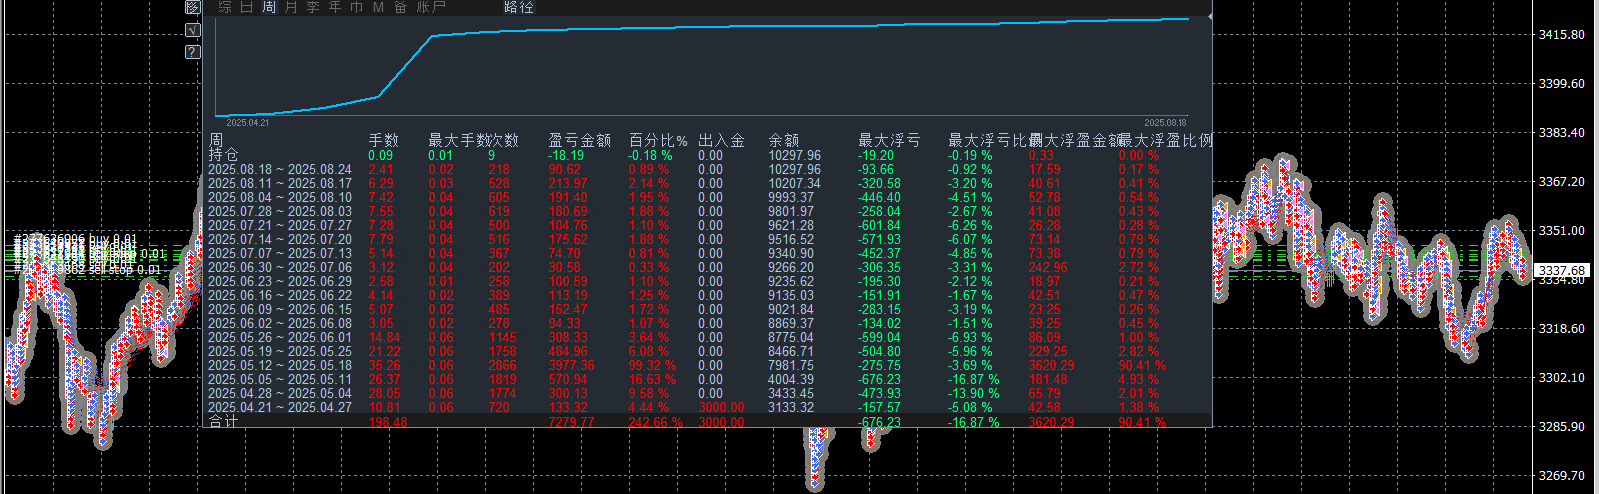Select the week row 2025.05.12 ~ 2025.05.18
The width and height of the screenshot is (1599, 494).
[280, 365]
